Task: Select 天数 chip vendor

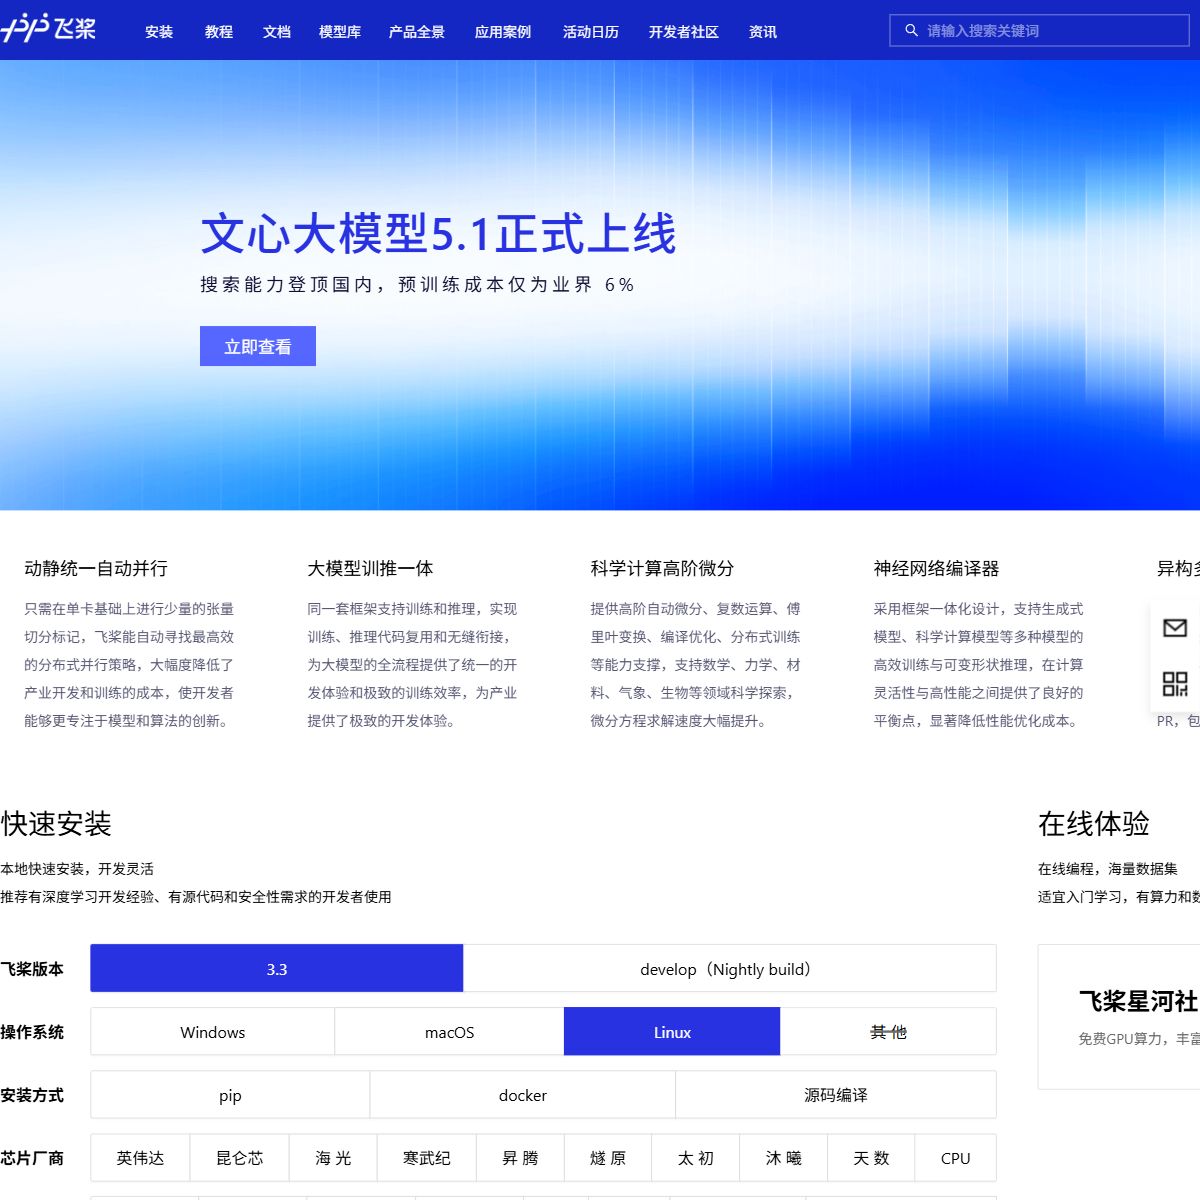Action: point(871,1158)
